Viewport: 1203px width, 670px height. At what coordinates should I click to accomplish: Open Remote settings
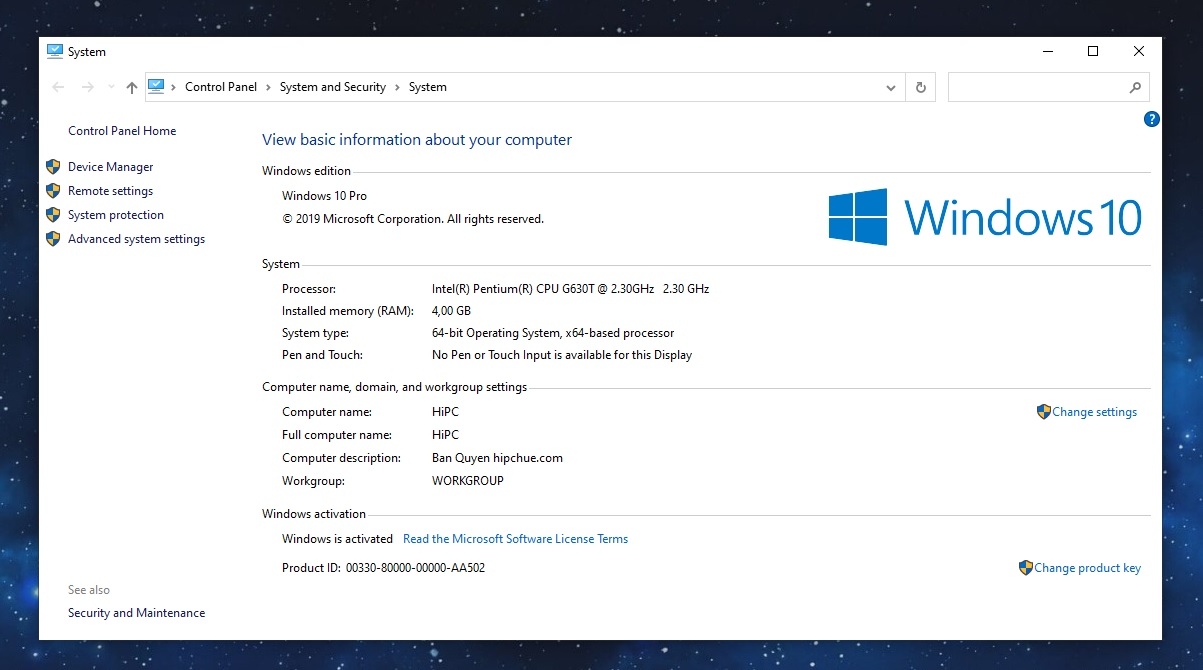pos(111,191)
